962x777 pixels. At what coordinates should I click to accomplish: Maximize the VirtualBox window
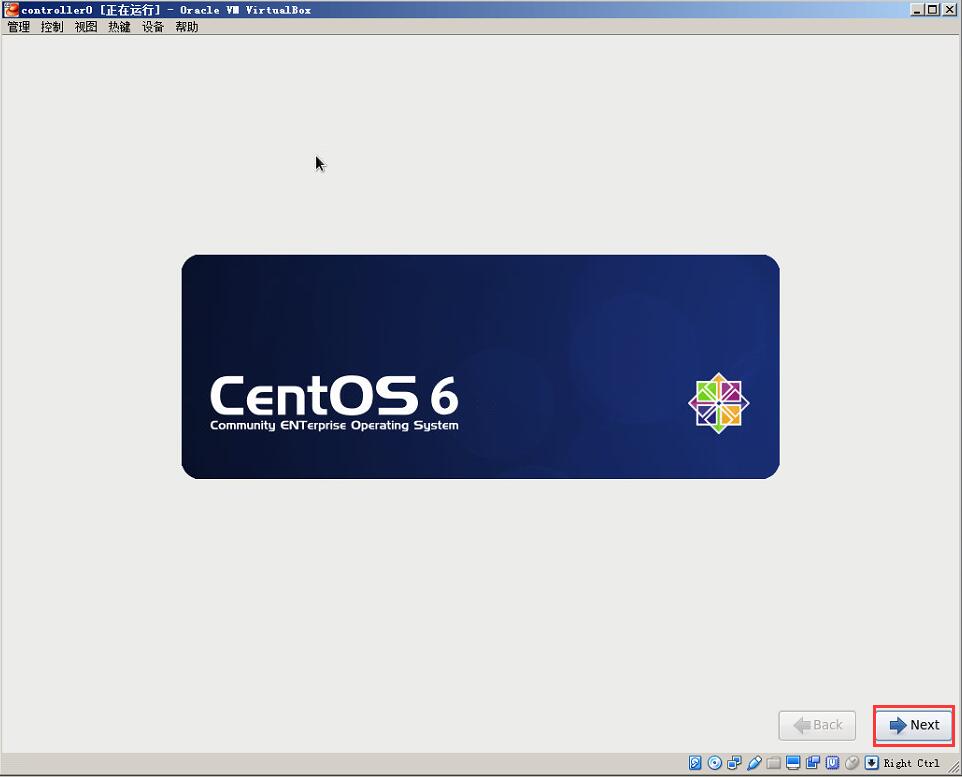click(x=932, y=9)
